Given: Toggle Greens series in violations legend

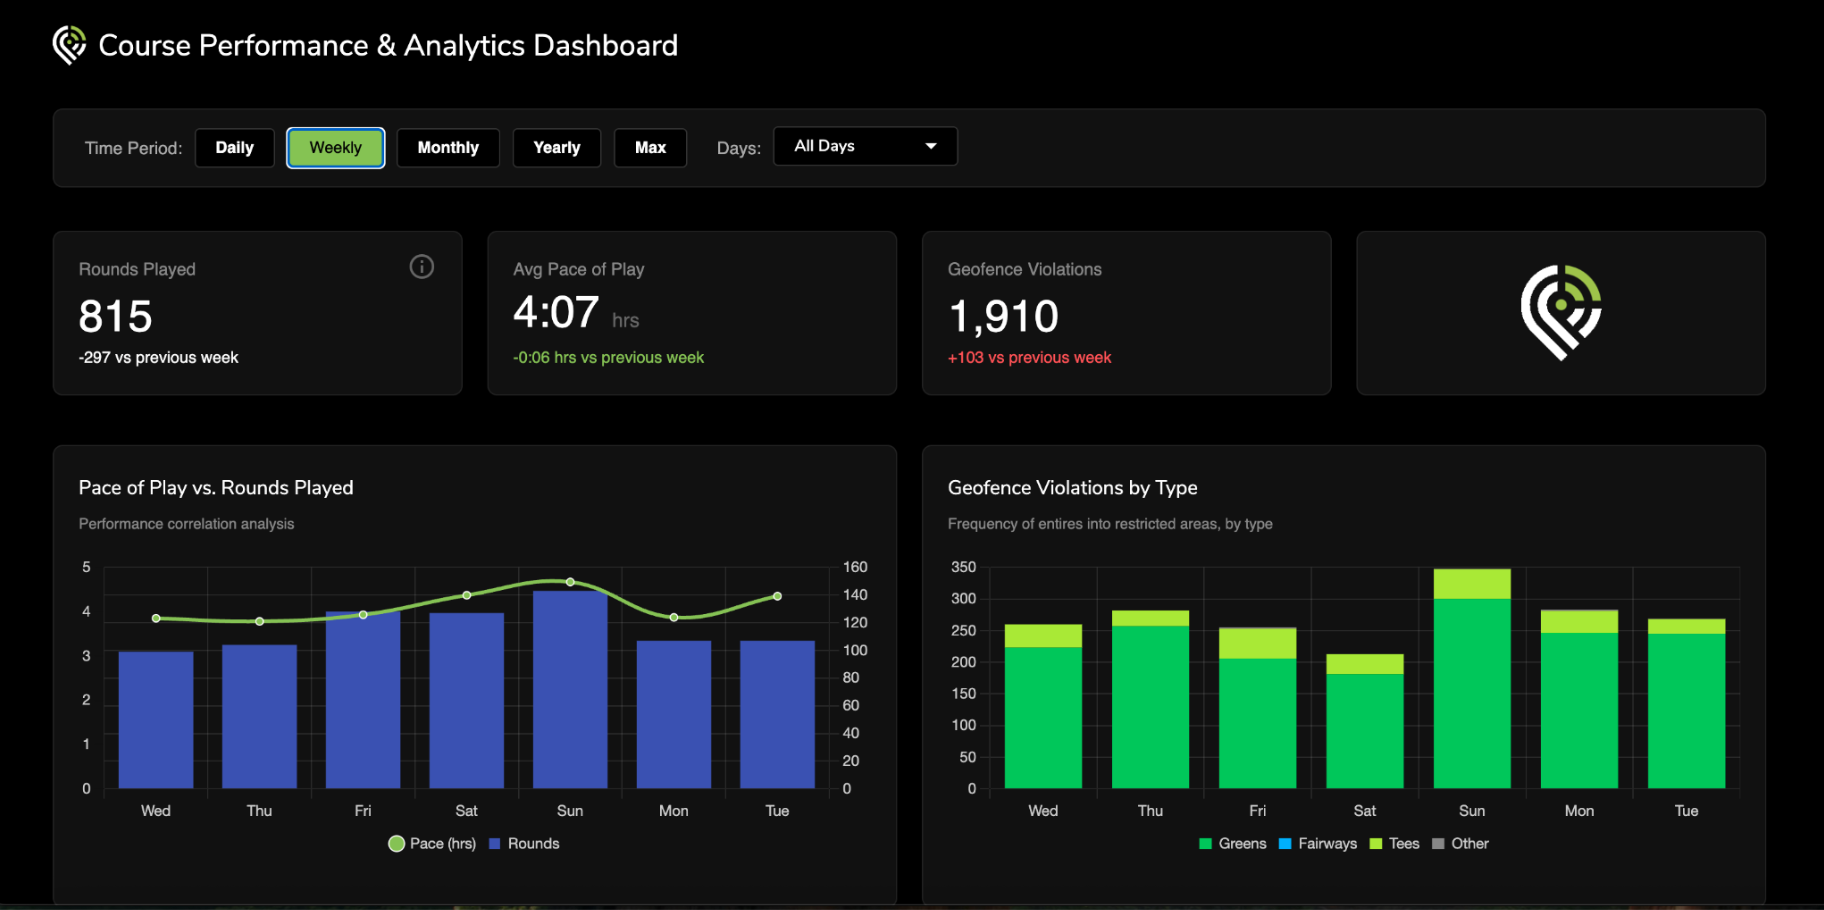Looking at the screenshot, I should [x=1233, y=844].
